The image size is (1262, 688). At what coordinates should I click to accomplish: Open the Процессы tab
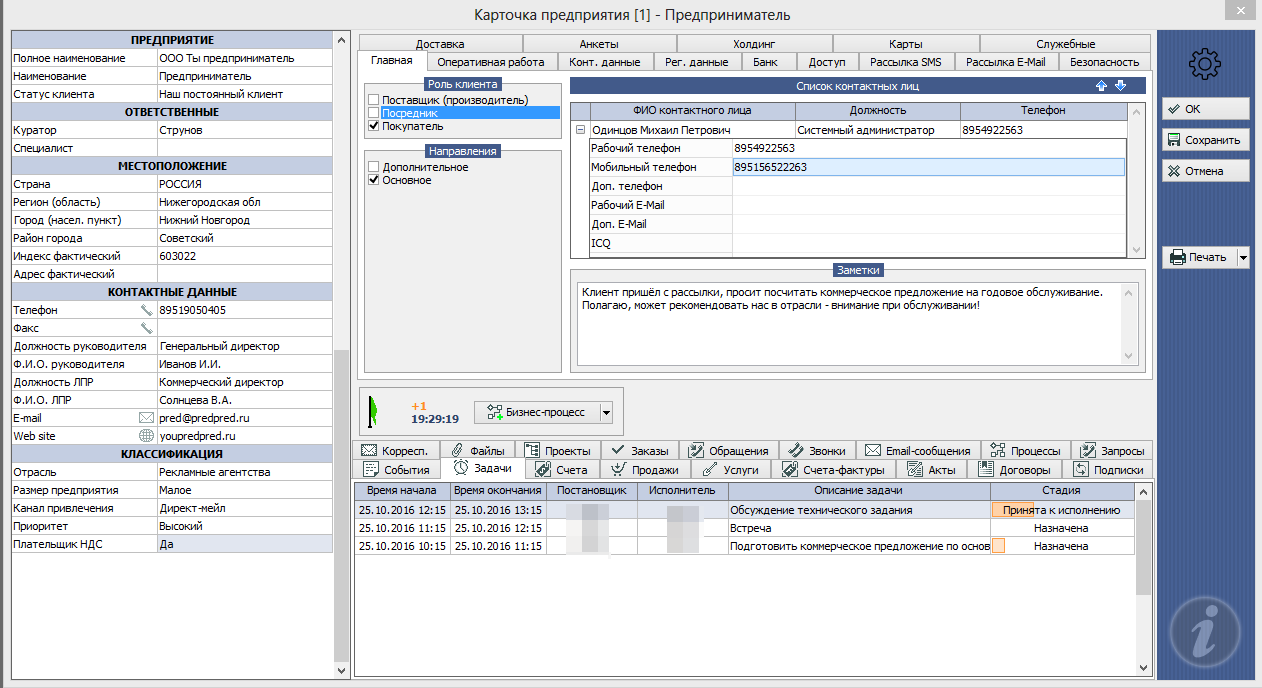pyautogui.click(x=1025, y=451)
